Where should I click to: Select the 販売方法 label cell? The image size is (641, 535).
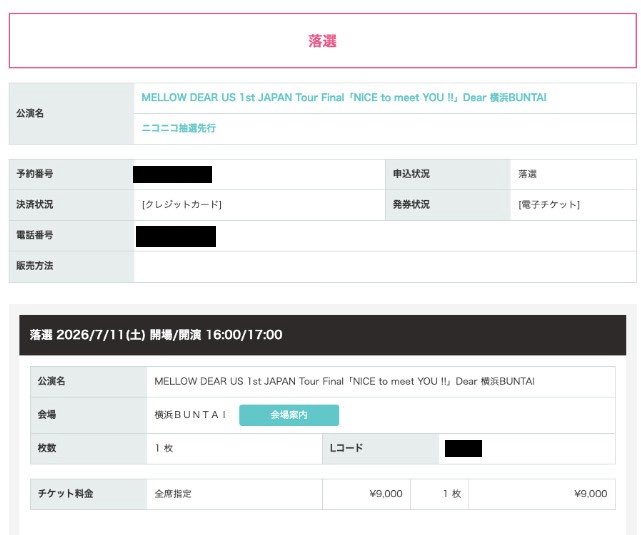click(72, 266)
